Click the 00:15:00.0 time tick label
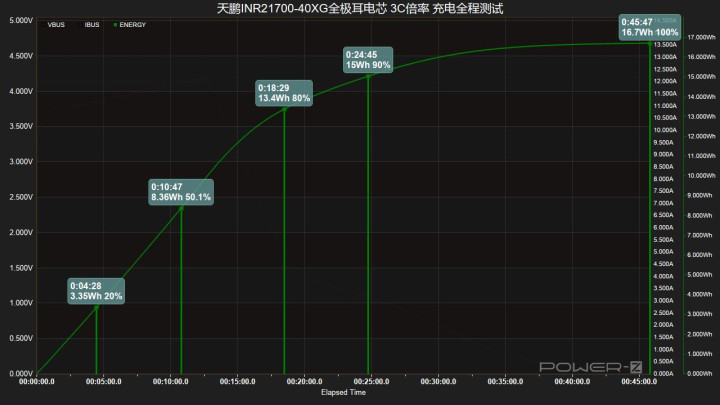The width and height of the screenshot is (720, 405). tap(237, 382)
